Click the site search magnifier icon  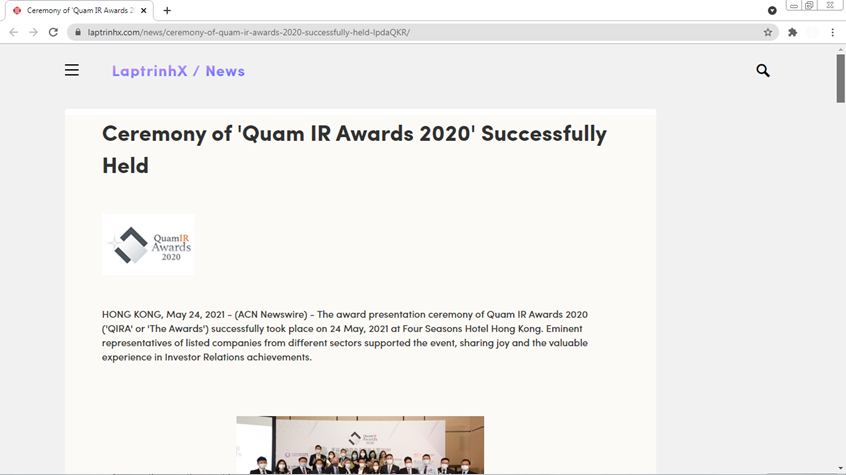coord(763,71)
